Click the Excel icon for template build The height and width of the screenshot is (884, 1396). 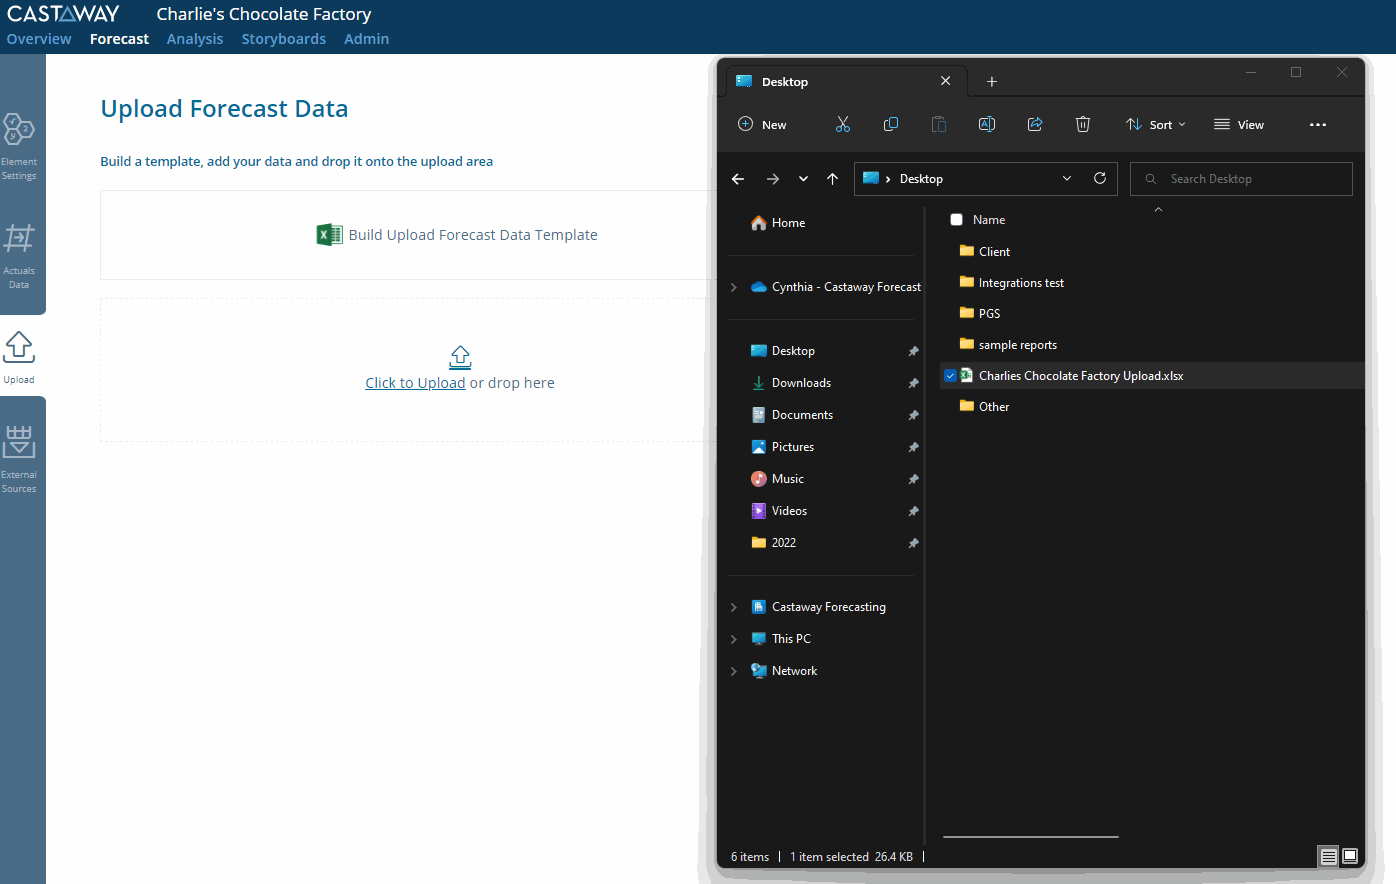point(329,235)
